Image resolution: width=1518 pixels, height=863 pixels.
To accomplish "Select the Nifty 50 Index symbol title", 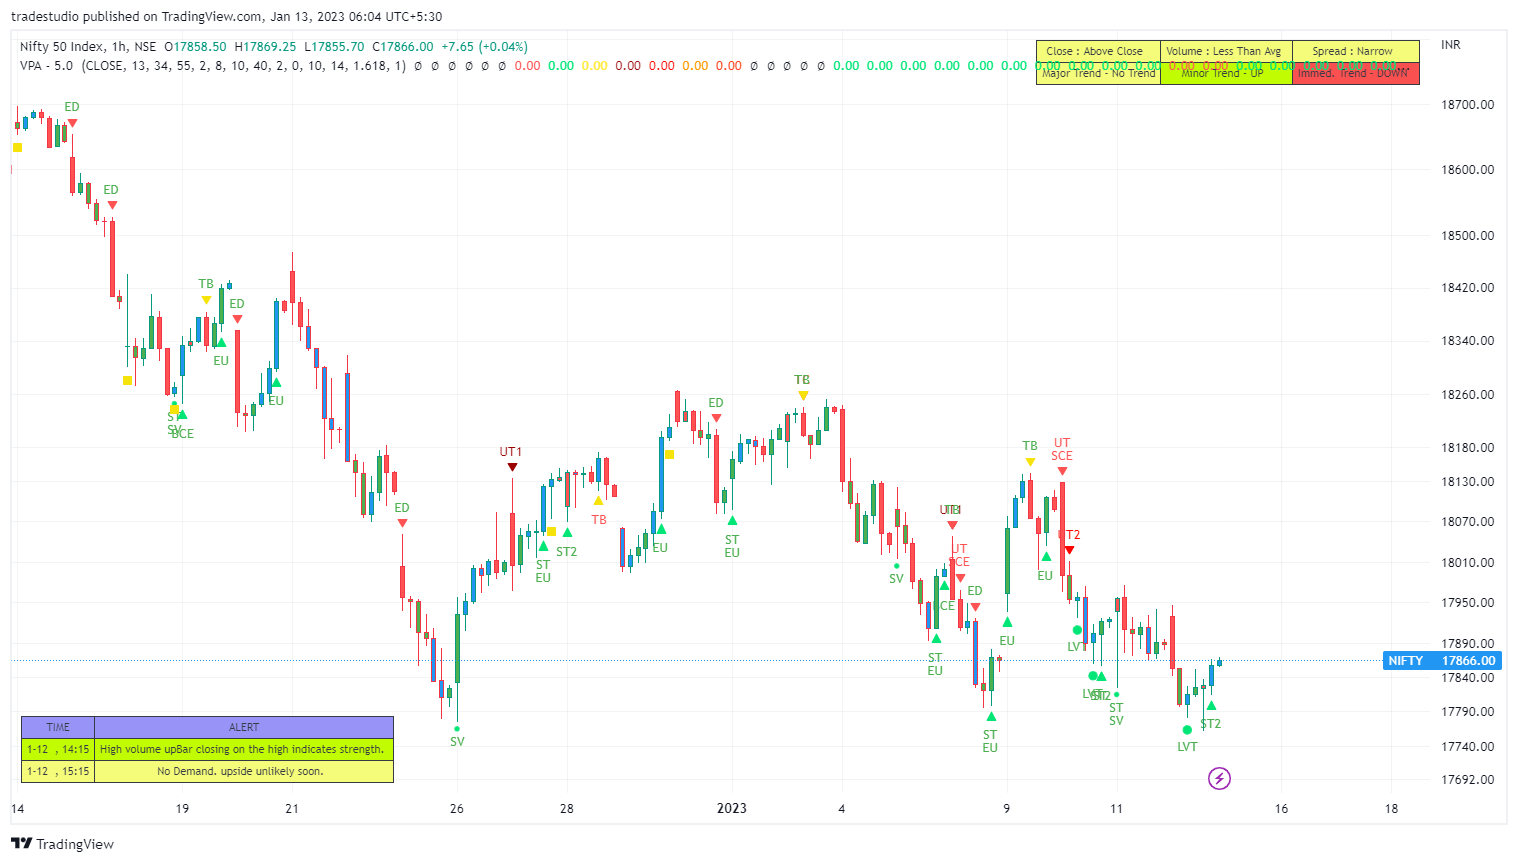I will 88,47.
